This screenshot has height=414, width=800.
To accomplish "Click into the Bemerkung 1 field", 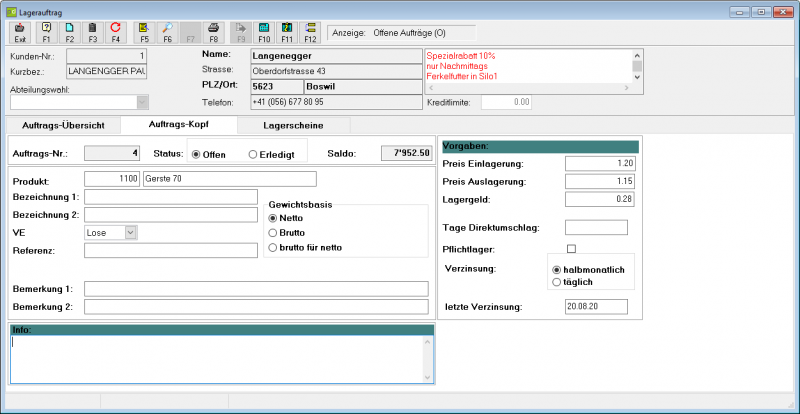I will click(256, 289).
